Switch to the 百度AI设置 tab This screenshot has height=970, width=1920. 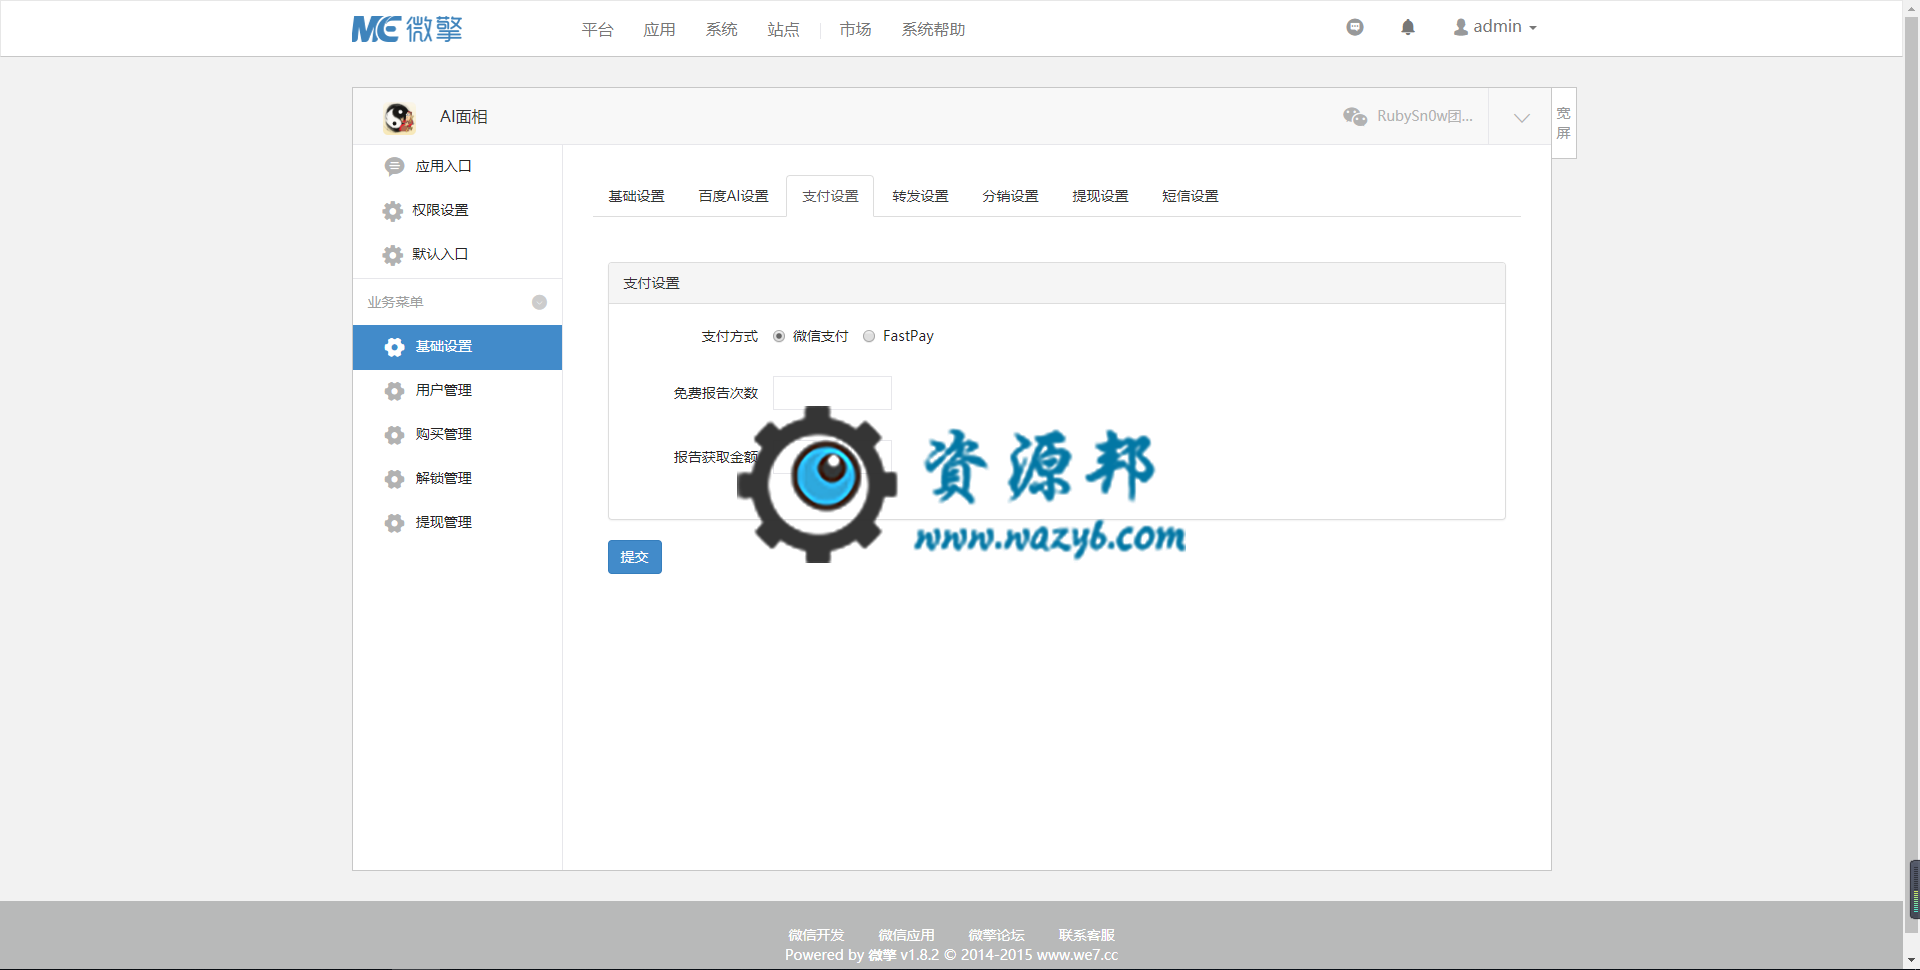(734, 196)
